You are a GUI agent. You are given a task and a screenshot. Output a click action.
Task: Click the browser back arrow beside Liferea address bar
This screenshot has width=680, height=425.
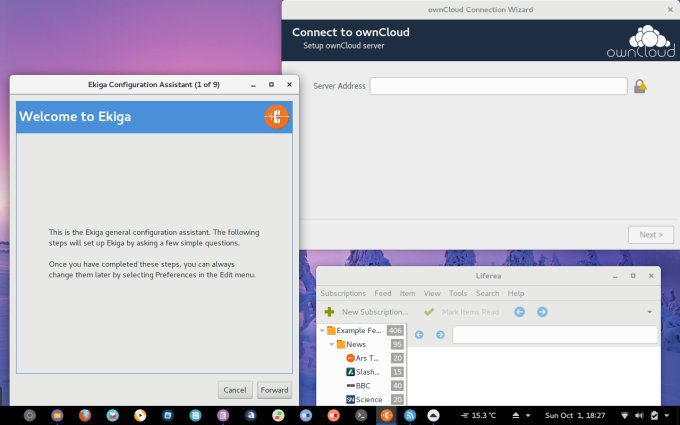click(419, 334)
